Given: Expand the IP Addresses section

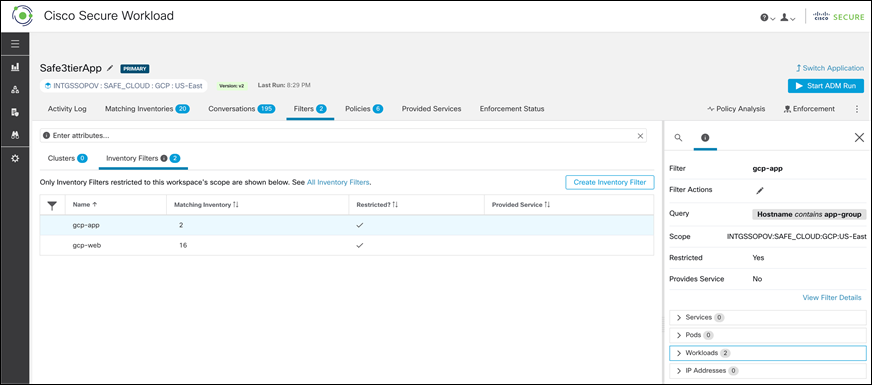Looking at the screenshot, I should (x=767, y=371).
